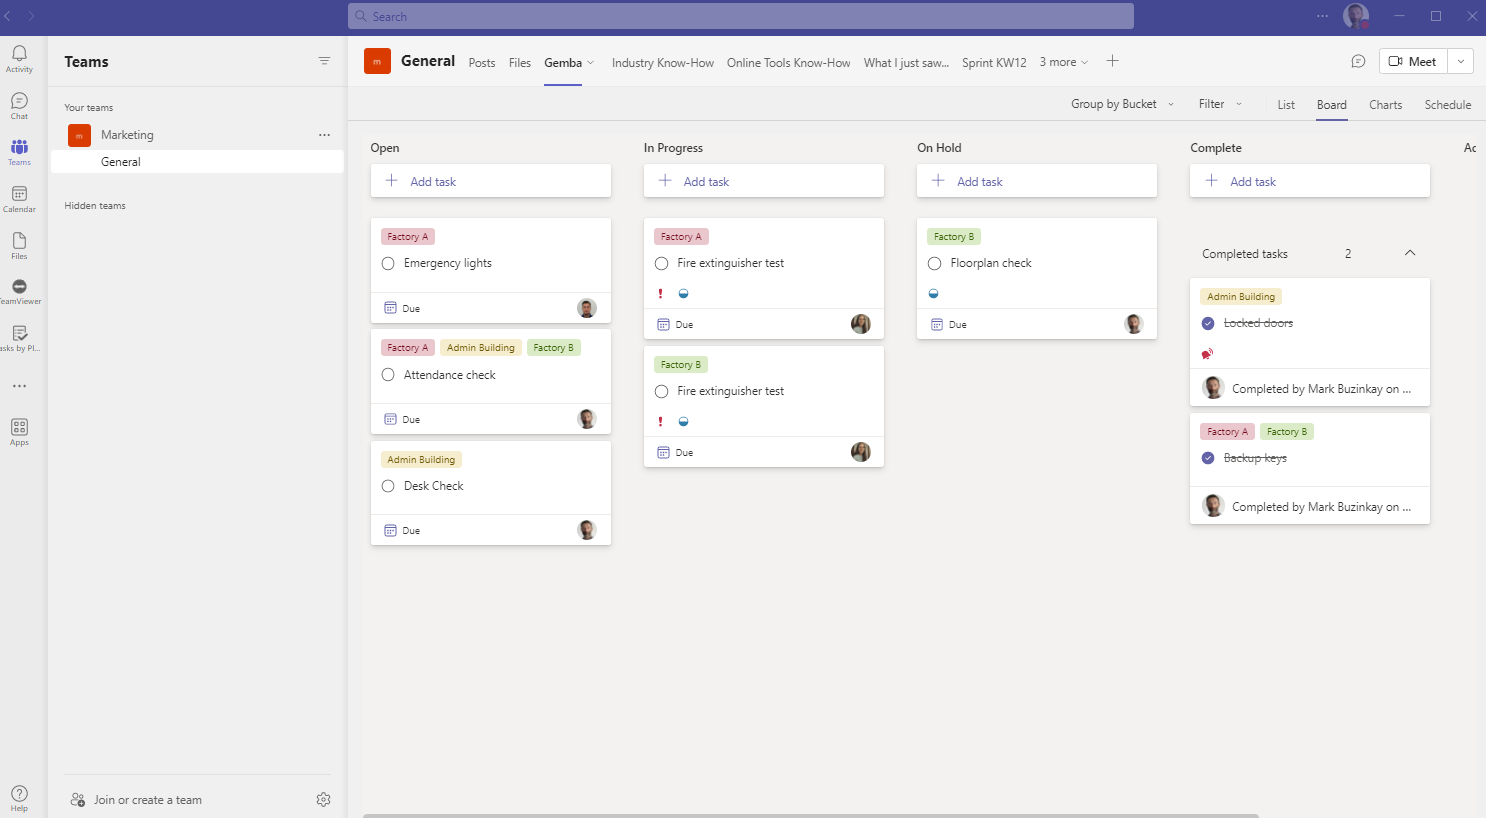Switch to the Posts tab
1486x818 pixels.
pyautogui.click(x=482, y=63)
